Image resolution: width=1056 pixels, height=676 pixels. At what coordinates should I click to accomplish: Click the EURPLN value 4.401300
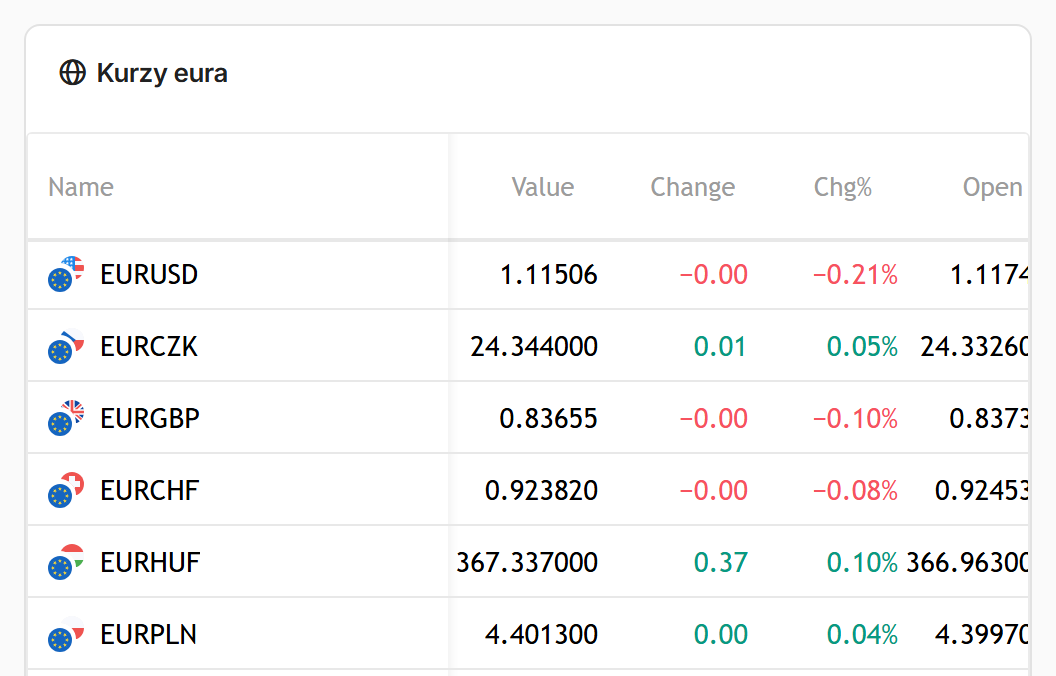pos(541,635)
